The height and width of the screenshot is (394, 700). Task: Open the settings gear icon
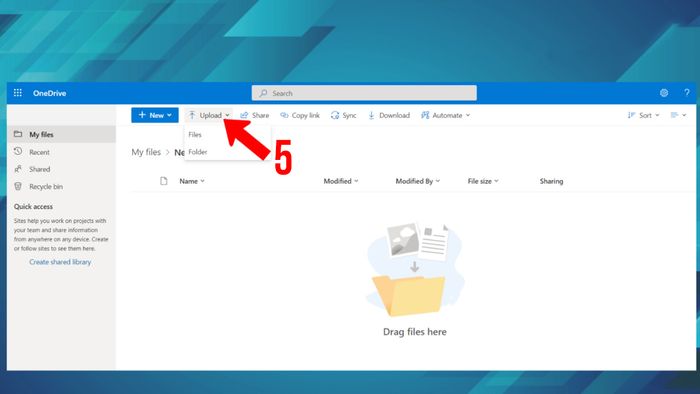click(x=664, y=93)
